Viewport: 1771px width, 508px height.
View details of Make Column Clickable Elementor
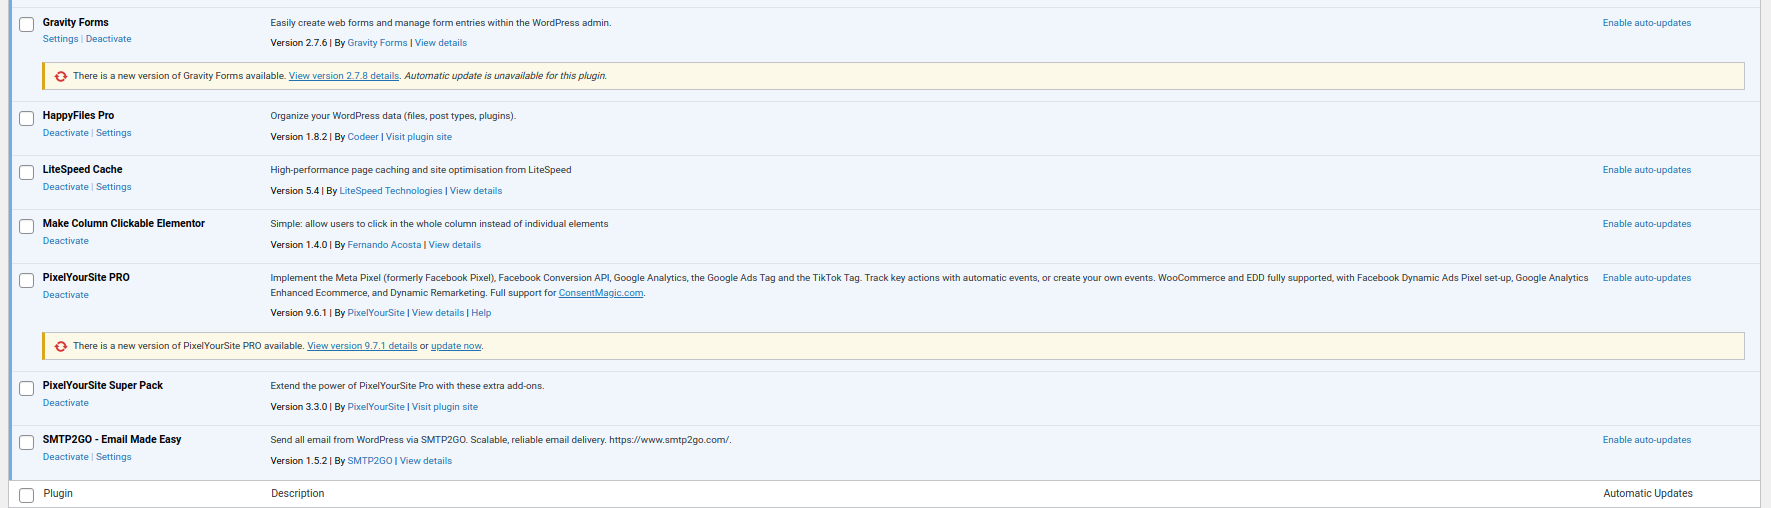tap(454, 245)
